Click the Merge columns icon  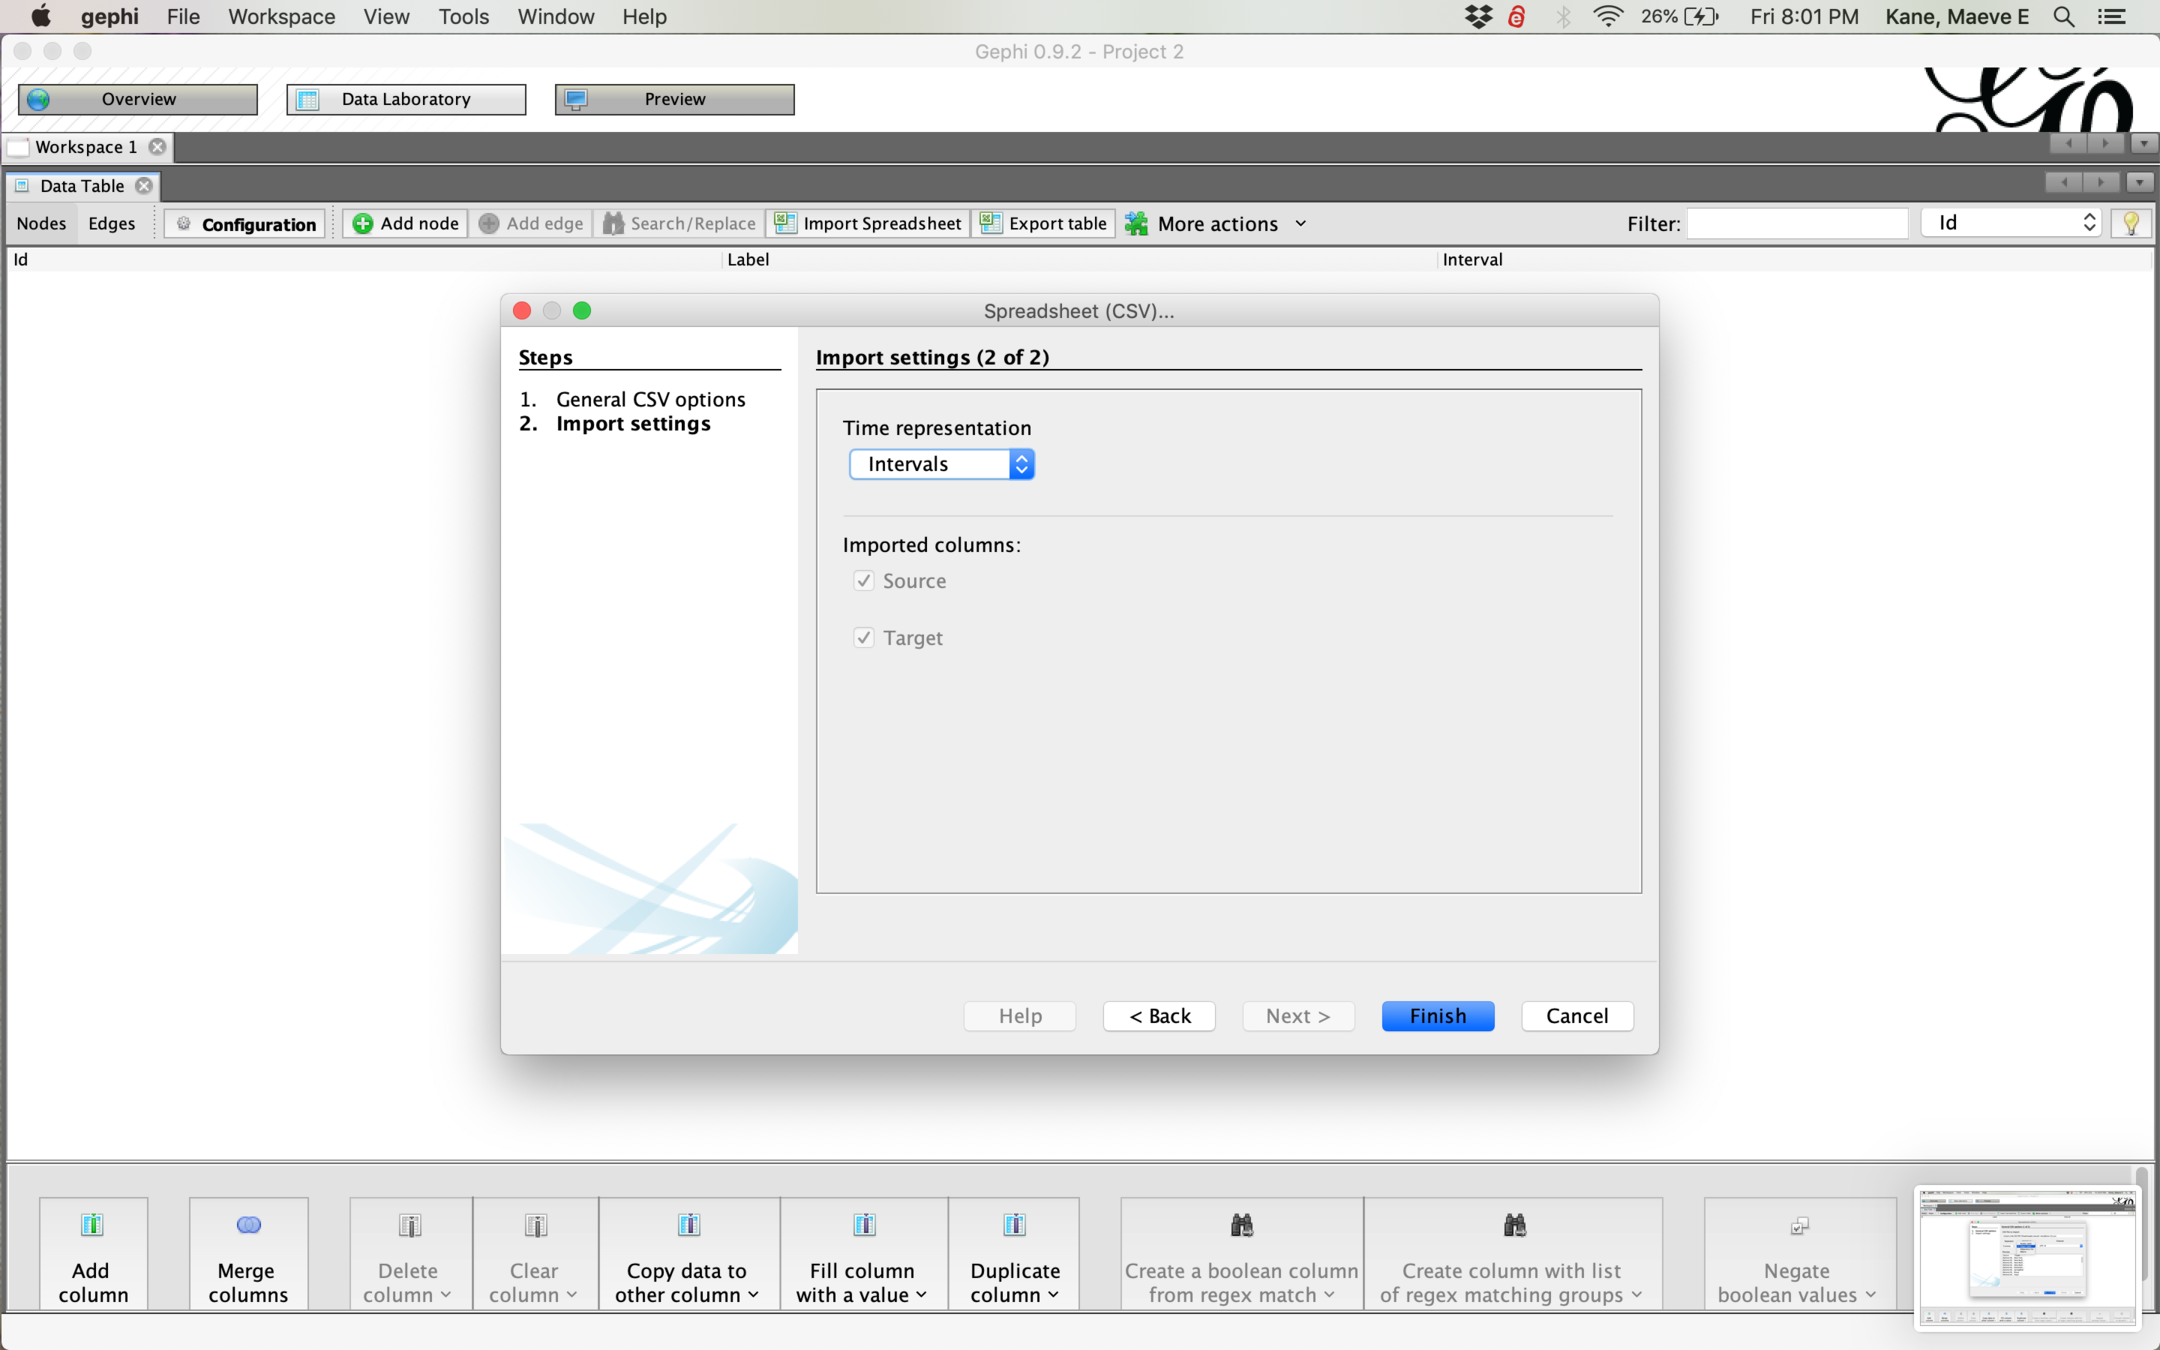point(248,1225)
